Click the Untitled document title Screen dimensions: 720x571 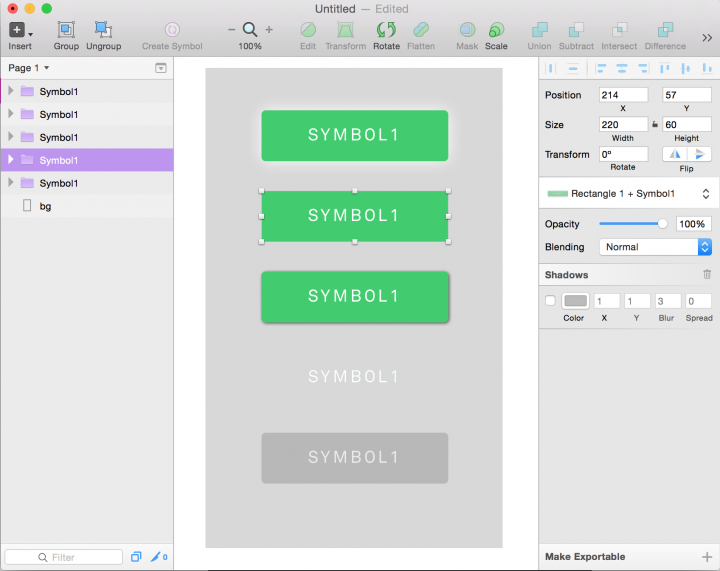335,9
